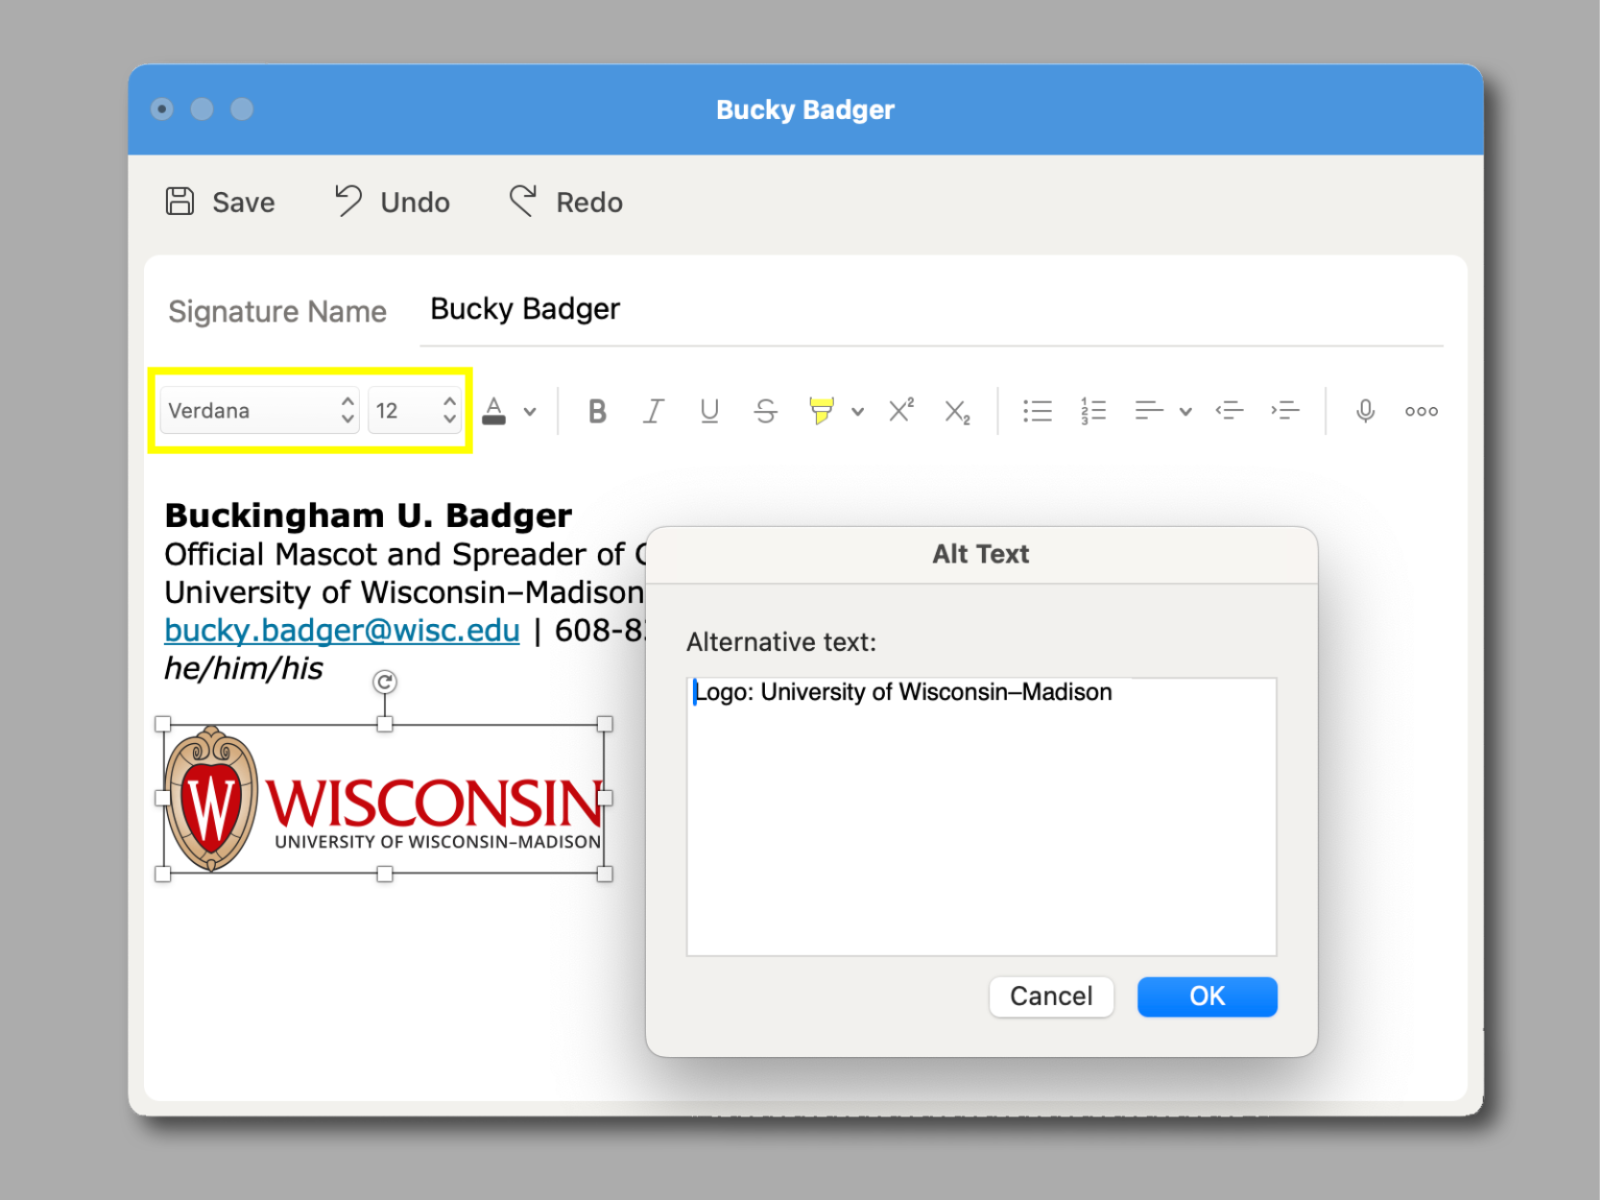This screenshot has height=1200, width=1600.
Task: Start voice dictation
Action: click(1364, 410)
